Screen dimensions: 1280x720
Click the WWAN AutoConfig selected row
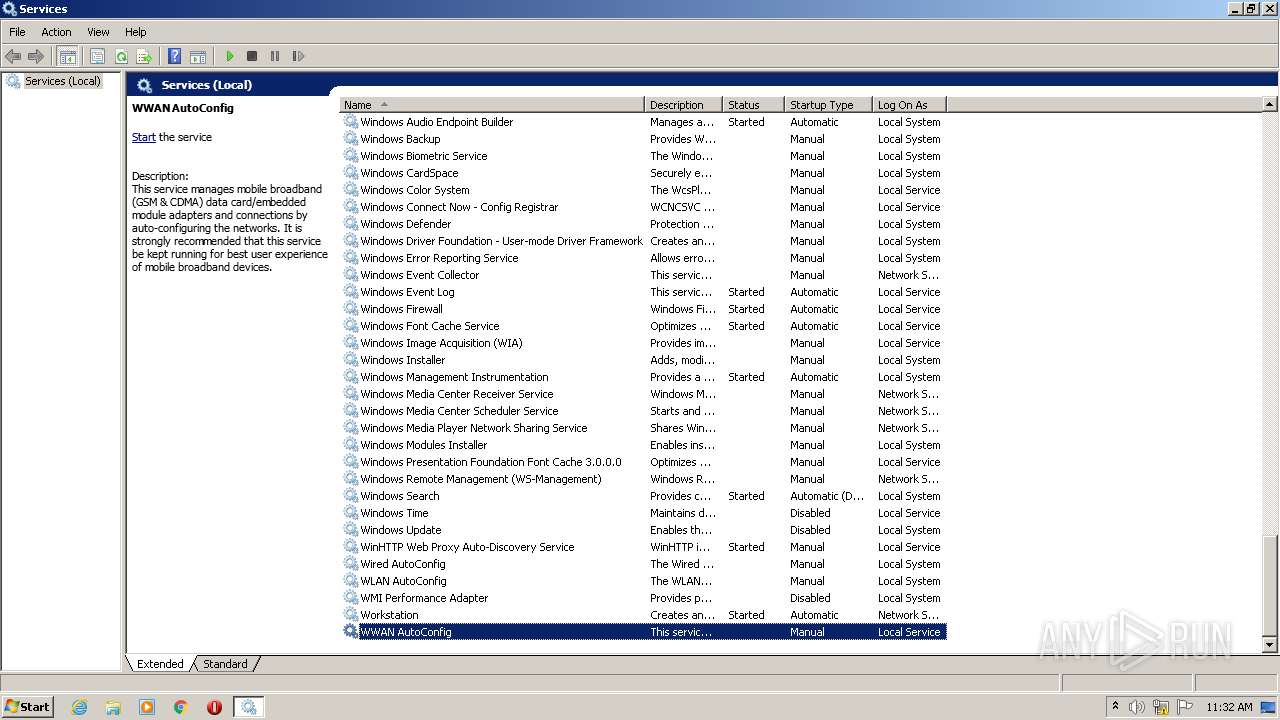click(643, 632)
